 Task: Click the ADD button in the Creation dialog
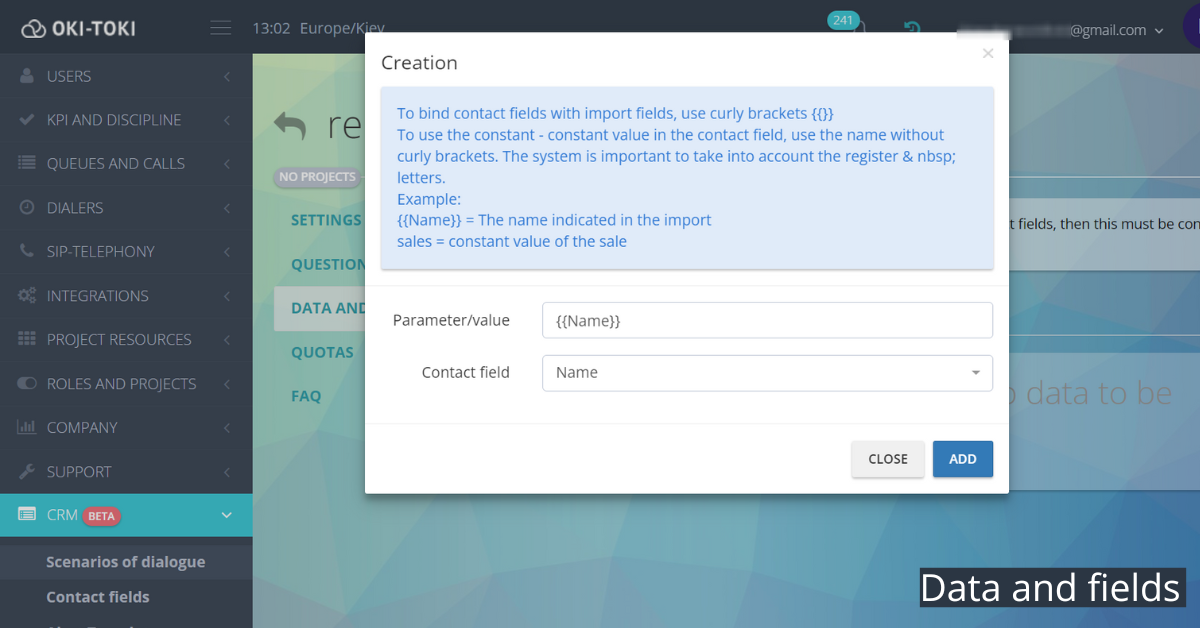point(962,459)
